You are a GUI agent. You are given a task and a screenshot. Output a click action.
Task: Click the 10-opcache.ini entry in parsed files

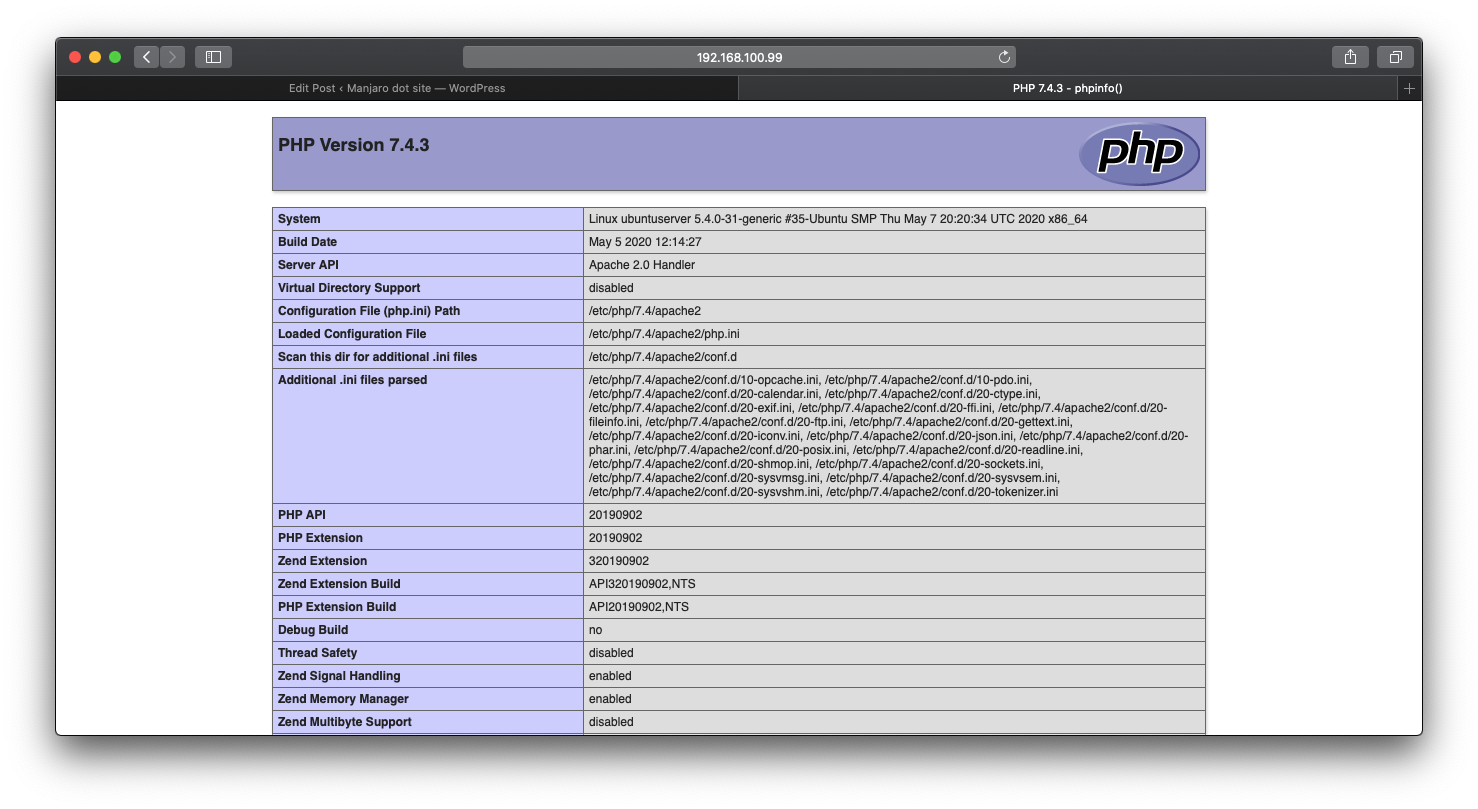705,380
